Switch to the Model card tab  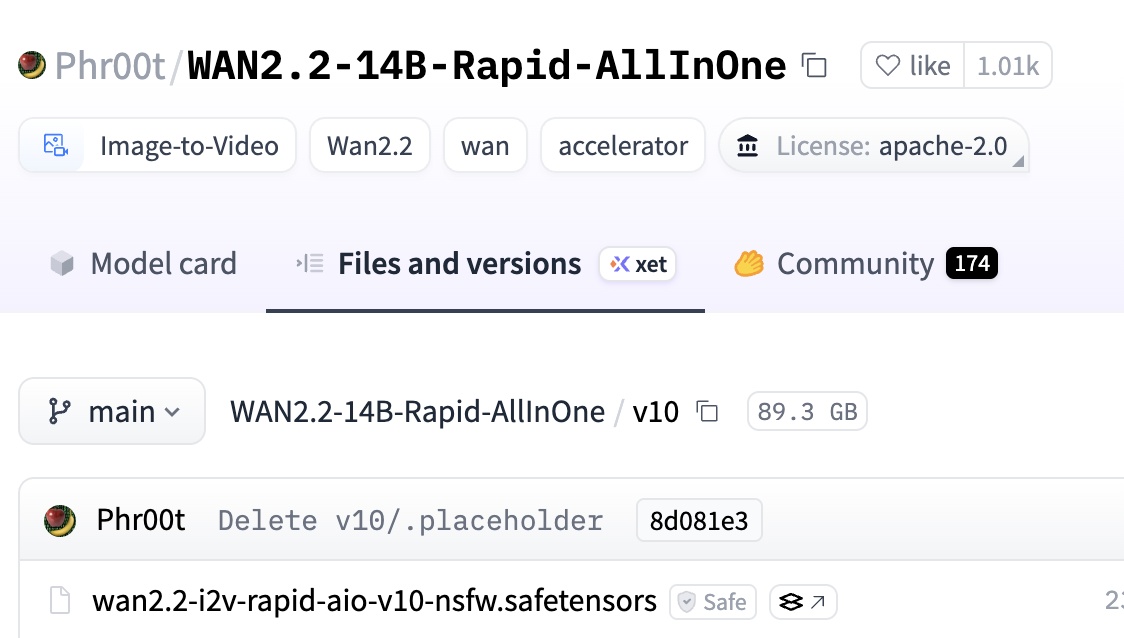pos(143,264)
